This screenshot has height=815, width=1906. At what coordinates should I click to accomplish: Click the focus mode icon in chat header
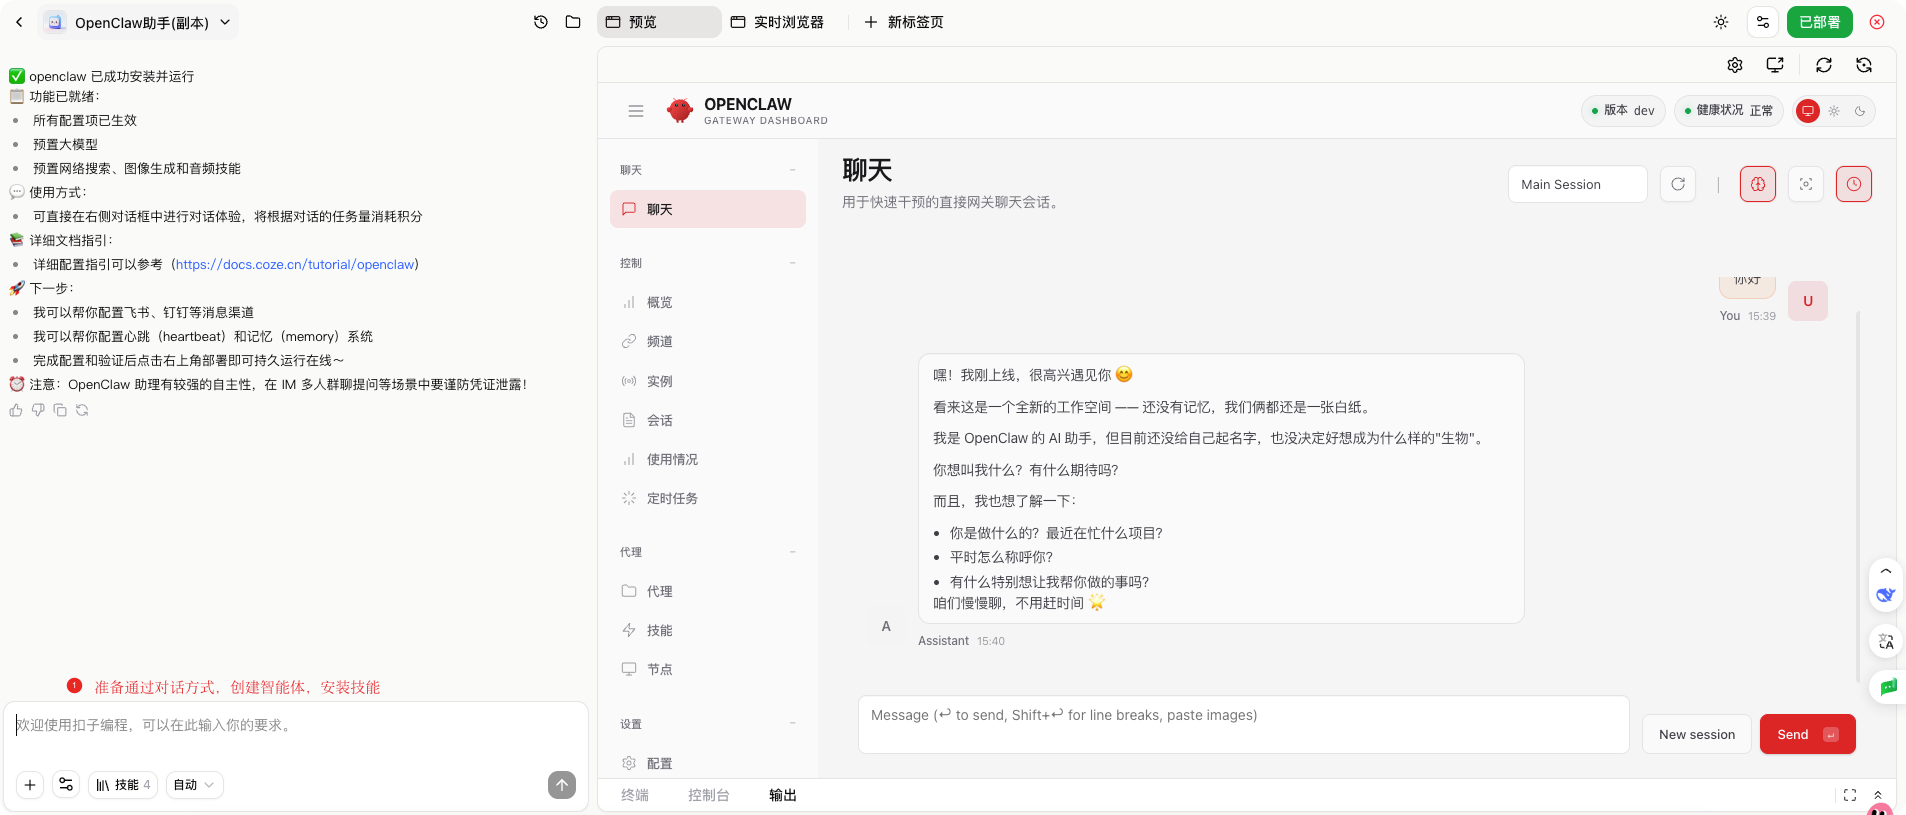(1806, 184)
